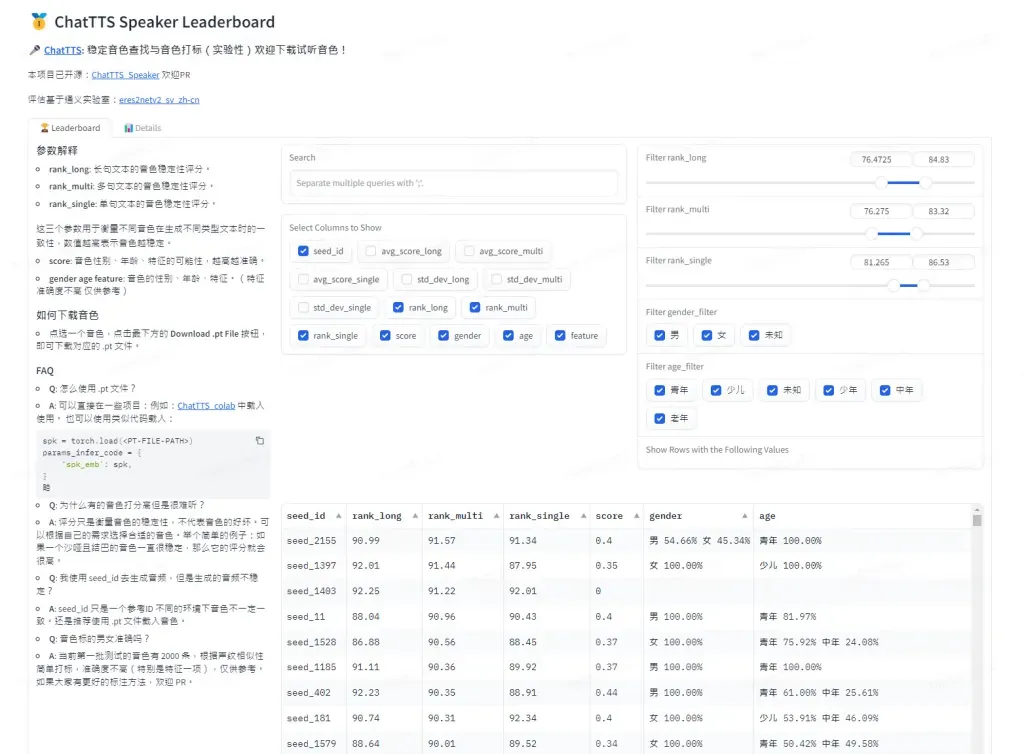Image resolution: width=1024 pixels, height=754 pixels.
Task: Uncheck the rank_long column checkbox
Action: tap(398, 307)
